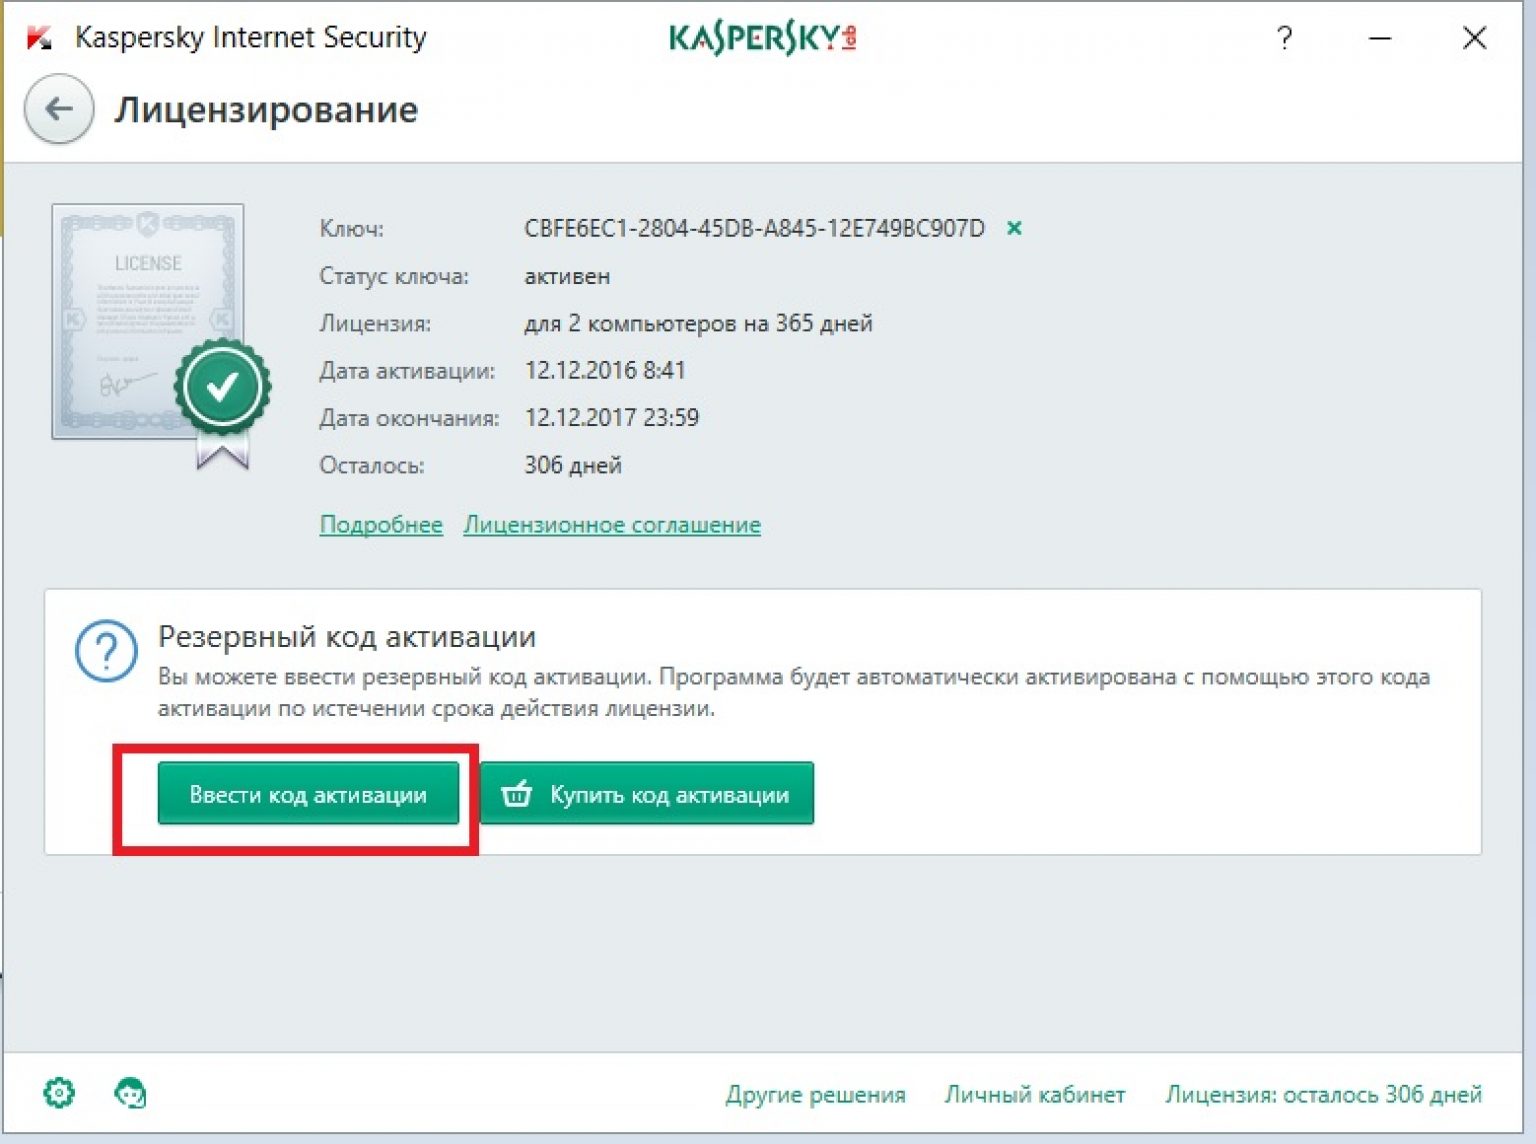
Task: Click Ввести код активации button
Action: (308, 794)
